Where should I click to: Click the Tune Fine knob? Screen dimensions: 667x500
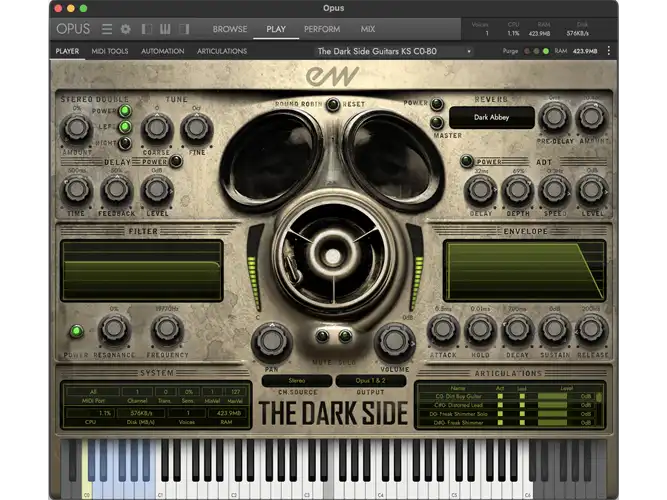196,127
